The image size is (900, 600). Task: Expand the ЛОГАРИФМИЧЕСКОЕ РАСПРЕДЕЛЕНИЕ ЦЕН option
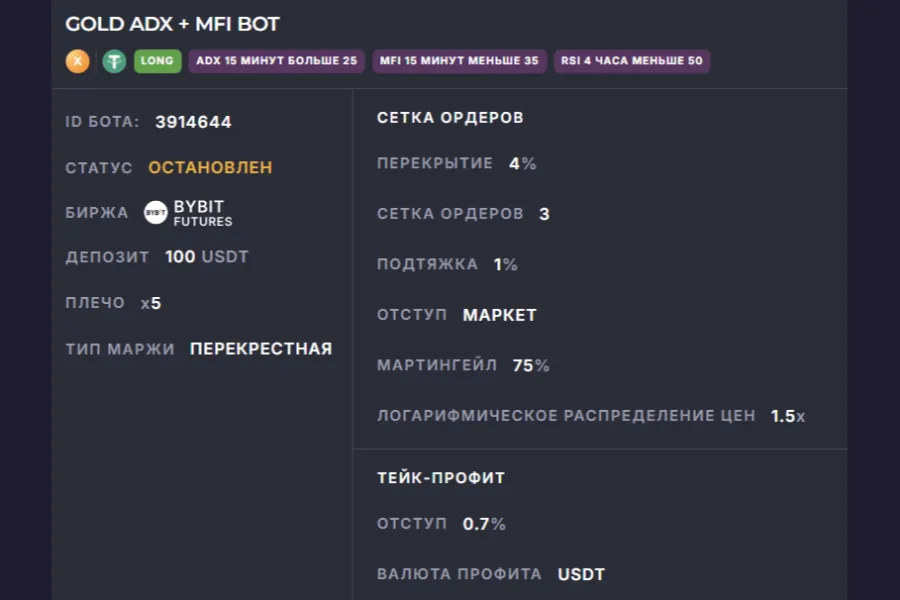592,416
